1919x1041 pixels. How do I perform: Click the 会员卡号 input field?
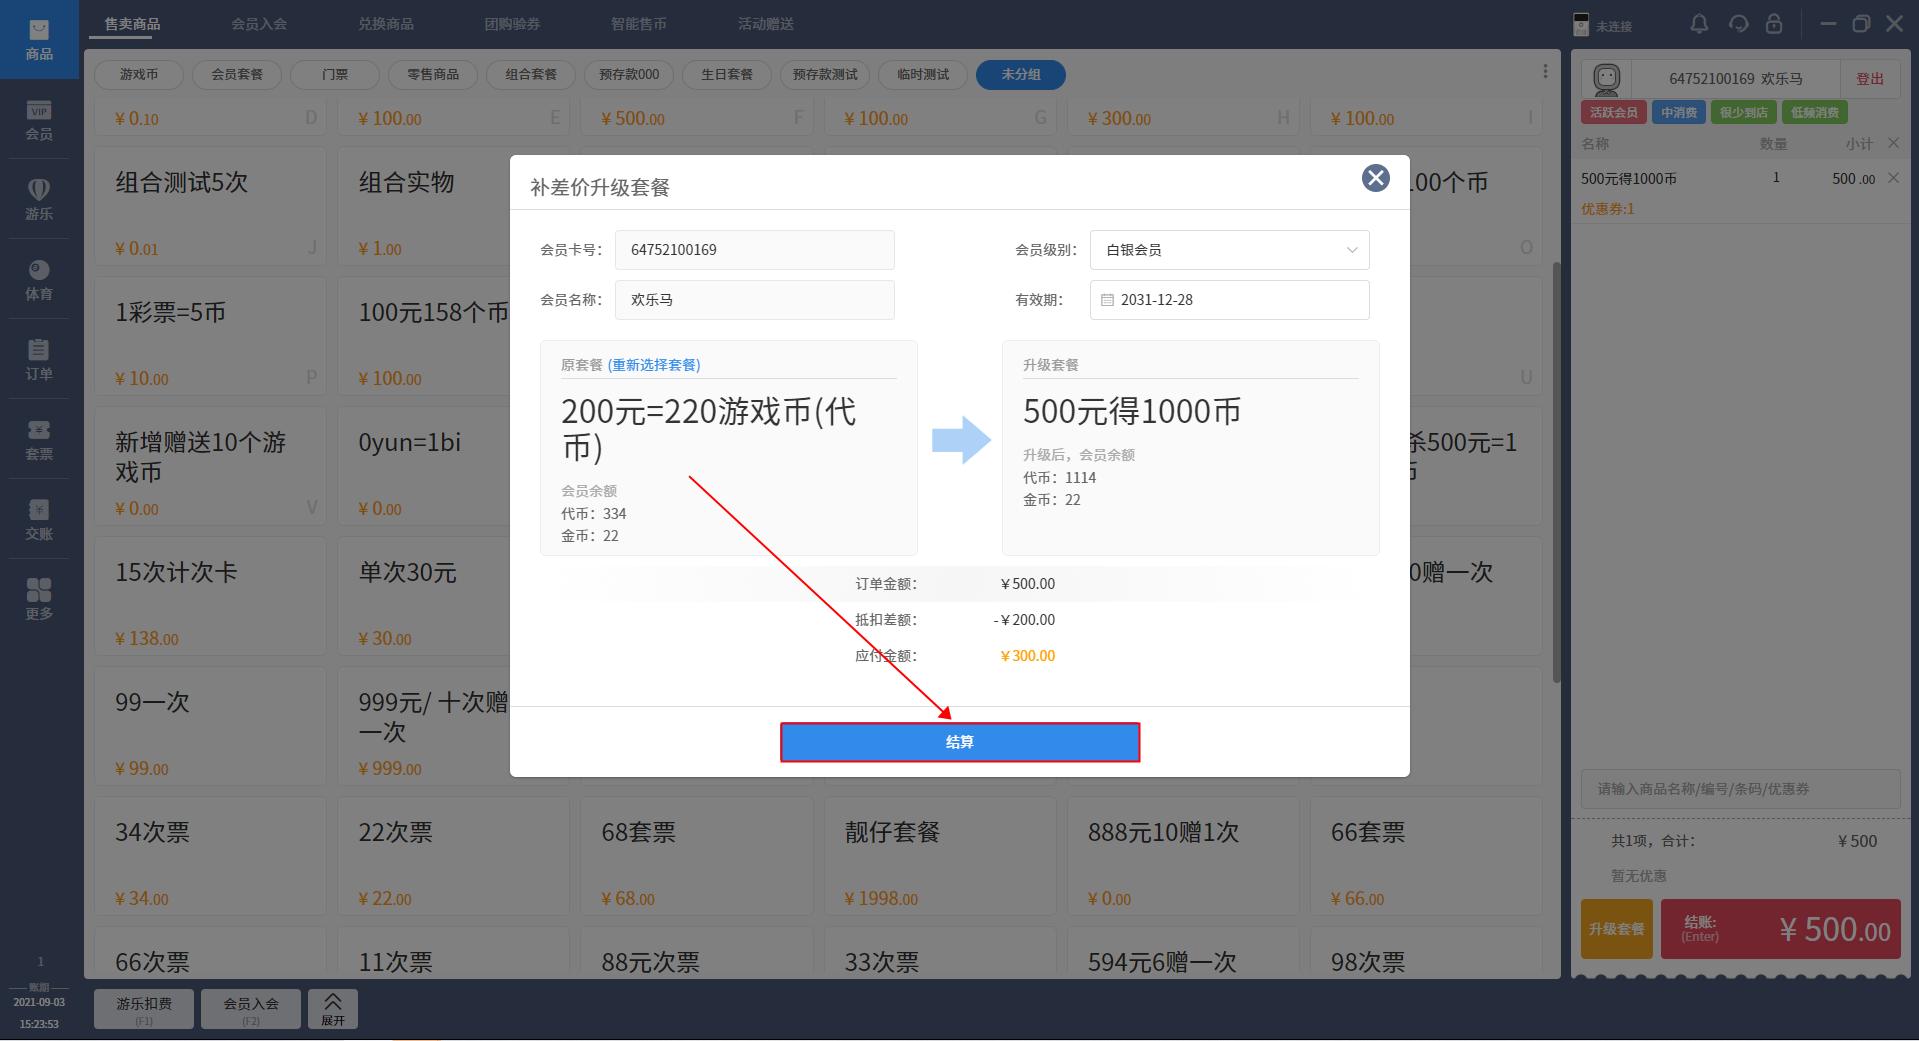(x=755, y=250)
